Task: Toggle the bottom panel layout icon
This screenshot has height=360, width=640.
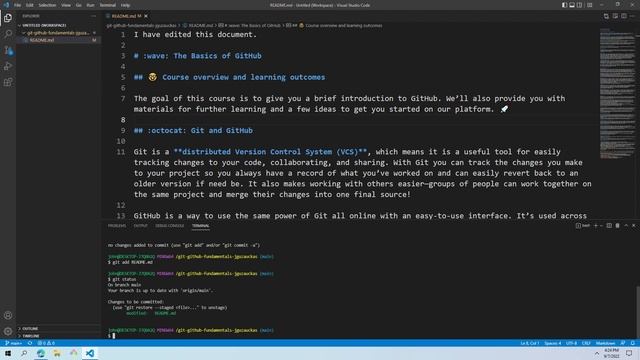Action: (572, 5)
